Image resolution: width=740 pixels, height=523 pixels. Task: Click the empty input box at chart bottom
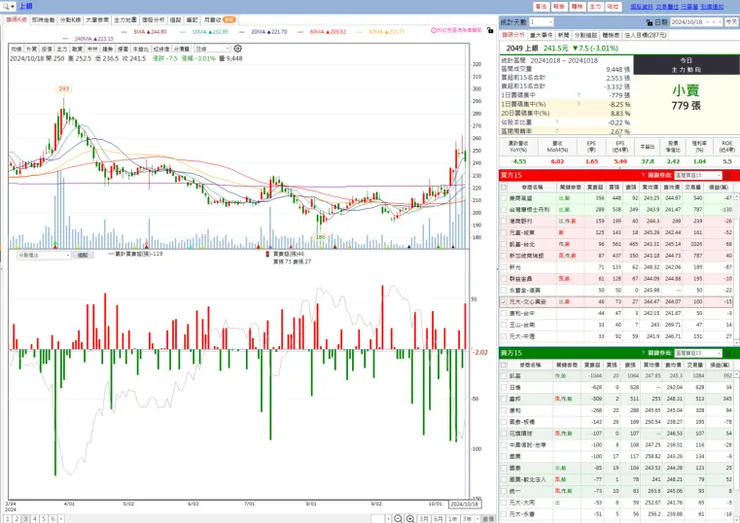[x=378, y=519]
